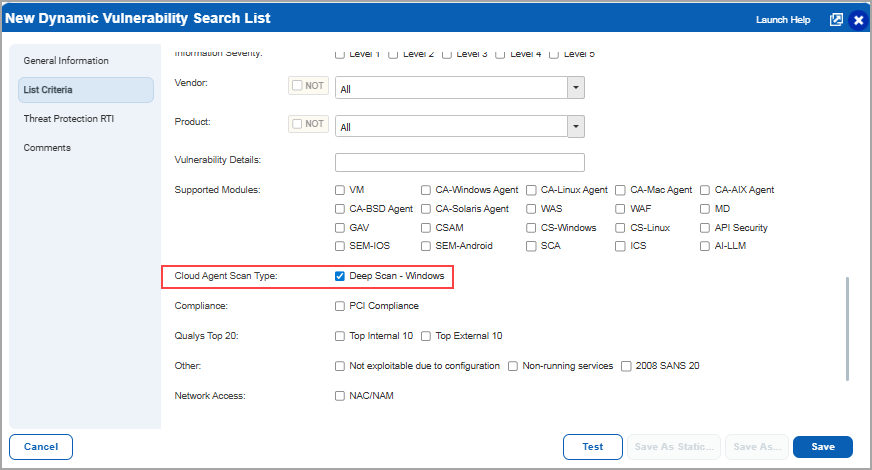Select the SCA module checkbox
The height and width of the screenshot is (470, 872).
531,246
